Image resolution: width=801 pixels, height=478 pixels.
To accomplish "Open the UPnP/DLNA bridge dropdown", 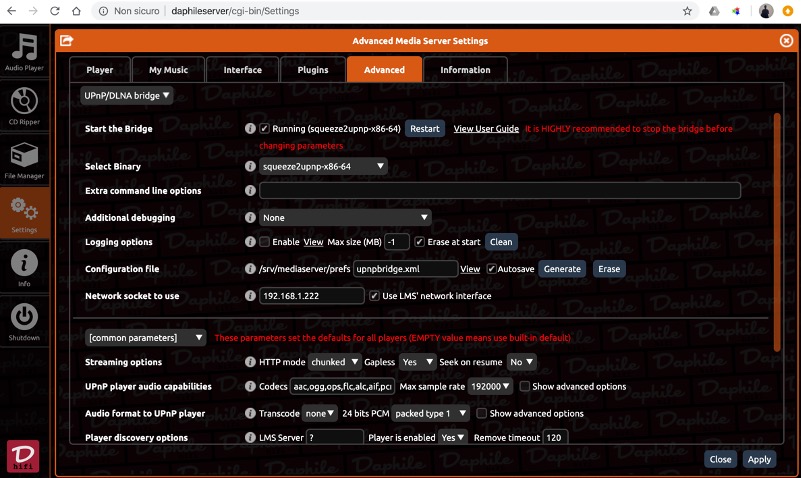I will 126,95.
